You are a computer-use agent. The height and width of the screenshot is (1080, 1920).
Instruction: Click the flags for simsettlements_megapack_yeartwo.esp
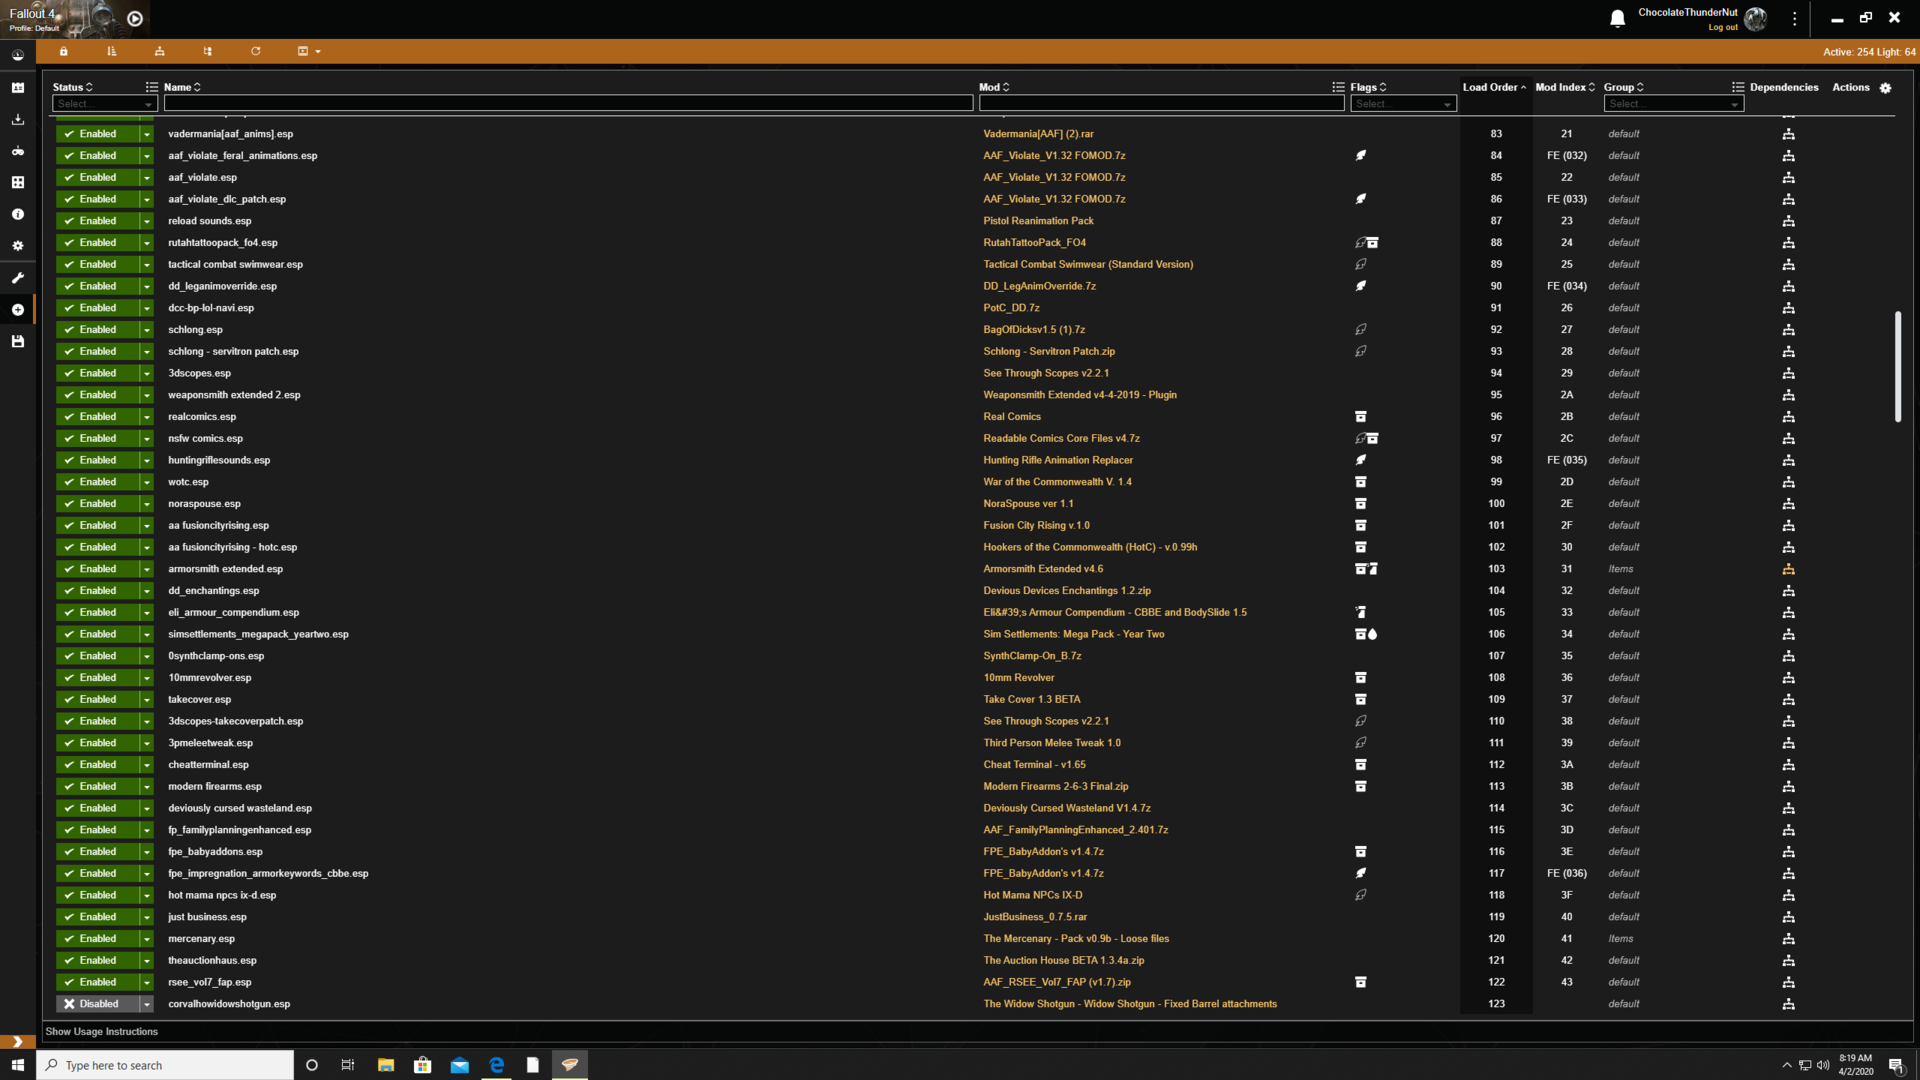pyautogui.click(x=1366, y=634)
